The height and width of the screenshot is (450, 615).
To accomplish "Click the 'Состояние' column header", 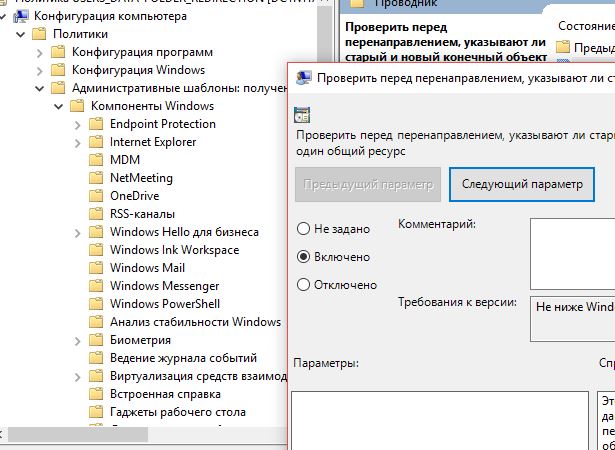I will point(586,26).
